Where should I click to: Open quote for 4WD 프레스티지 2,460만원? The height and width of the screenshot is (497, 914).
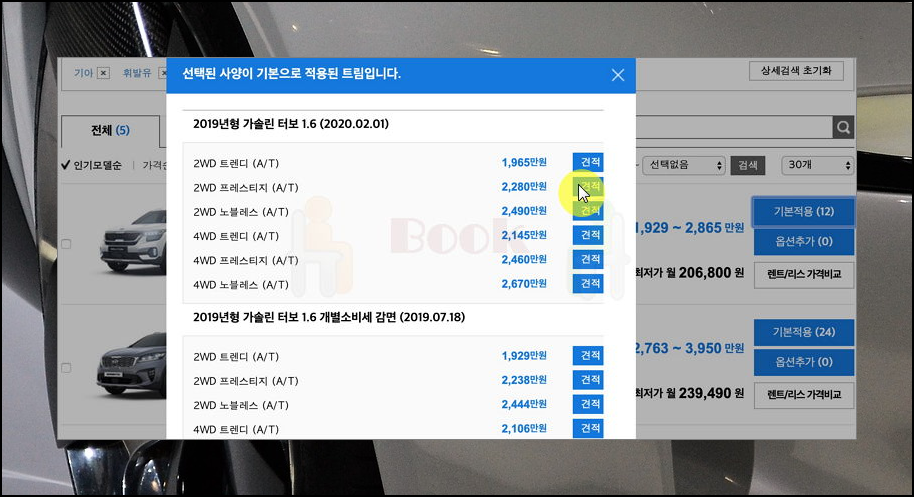click(x=588, y=259)
